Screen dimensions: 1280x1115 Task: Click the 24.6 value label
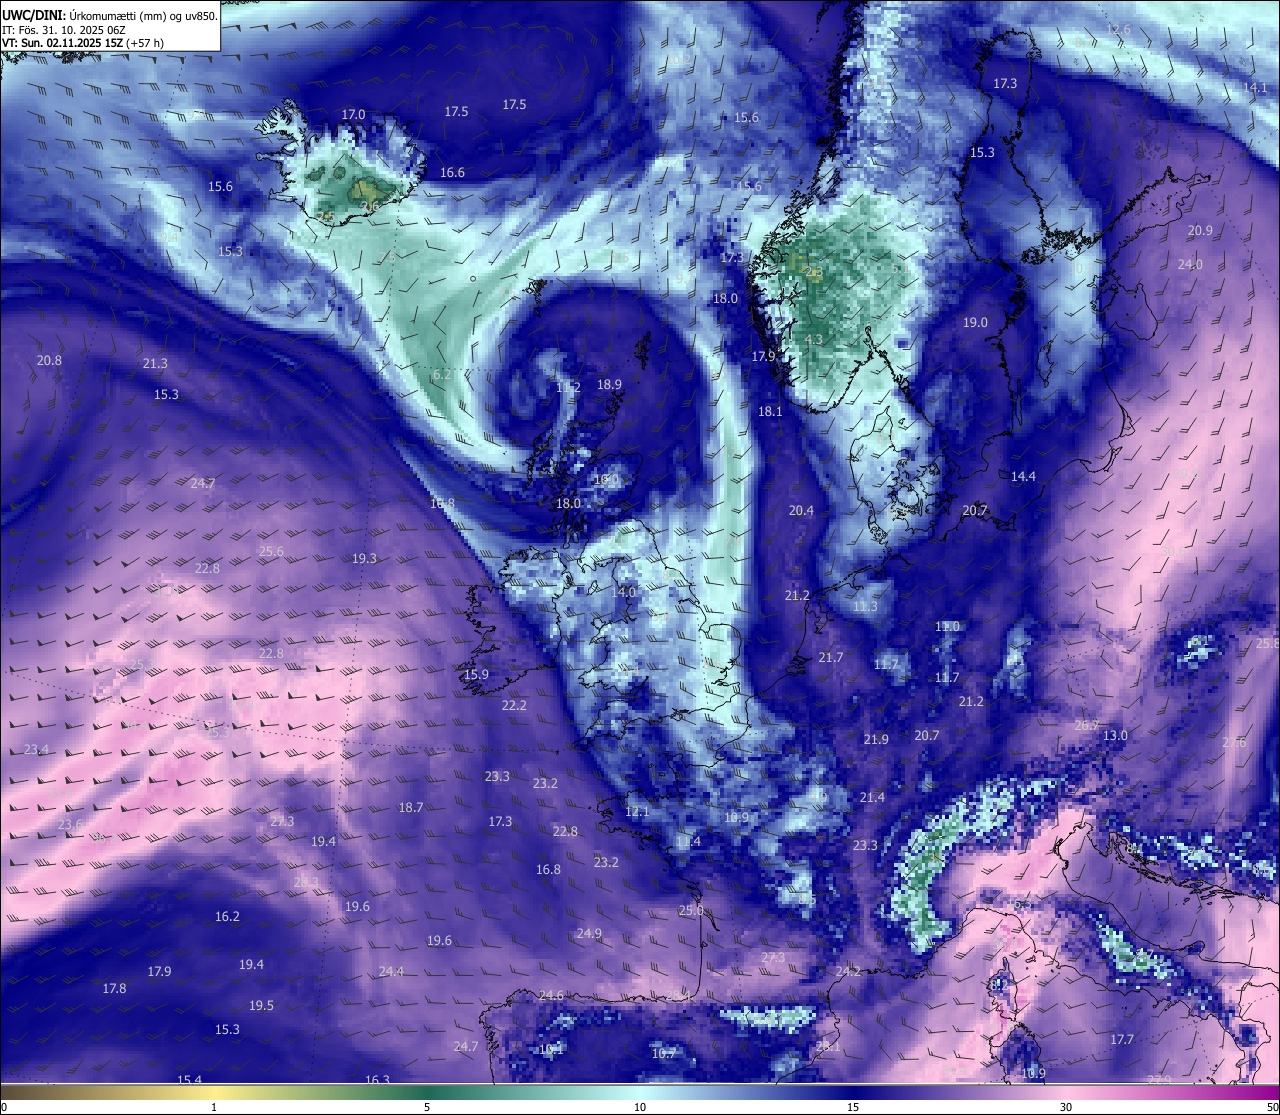pyautogui.click(x=551, y=996)
